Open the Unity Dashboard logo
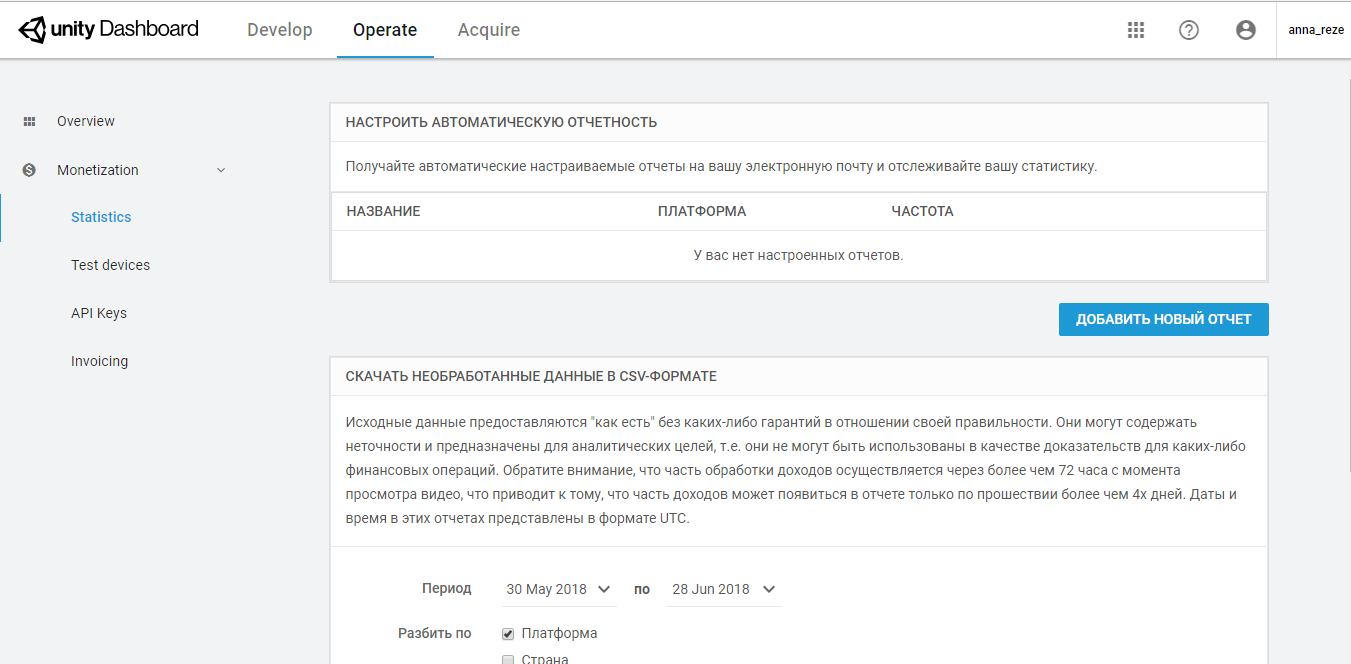Screen dimensions: 1351x664 (107, 29)
